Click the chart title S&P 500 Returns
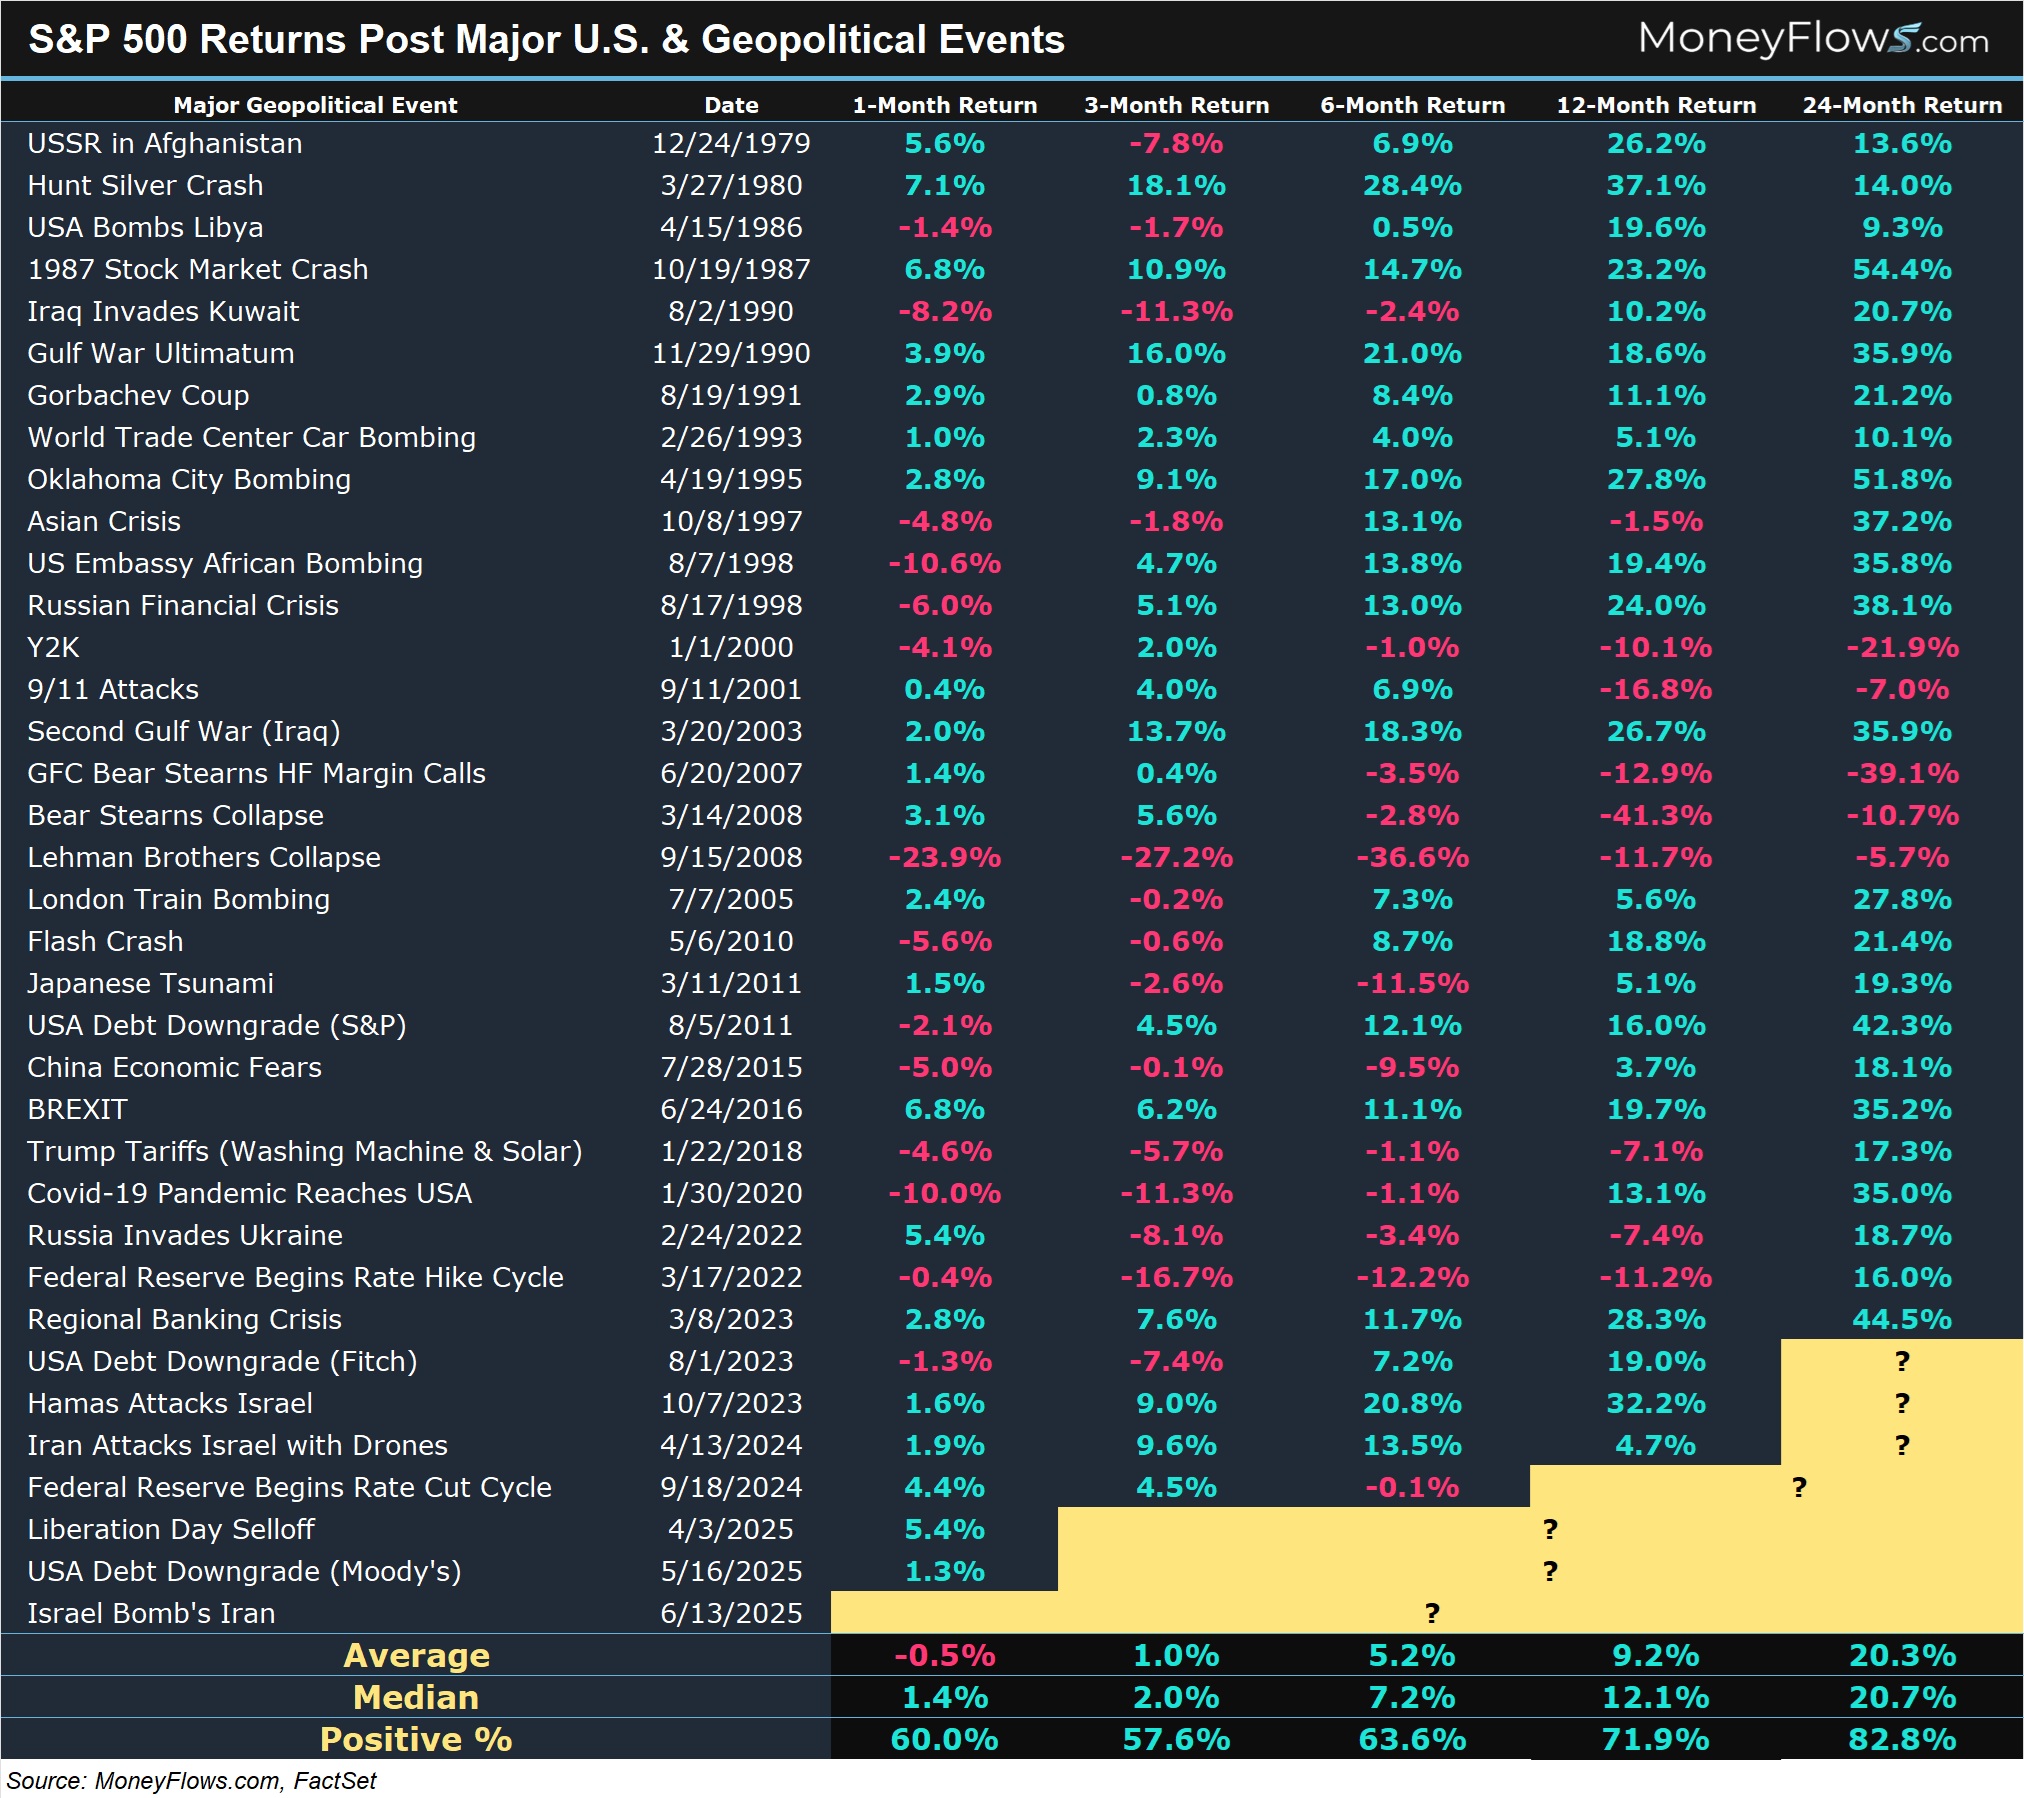Image resolution: width=2024 pixels, height=1798 pixels. click(546, 40)
